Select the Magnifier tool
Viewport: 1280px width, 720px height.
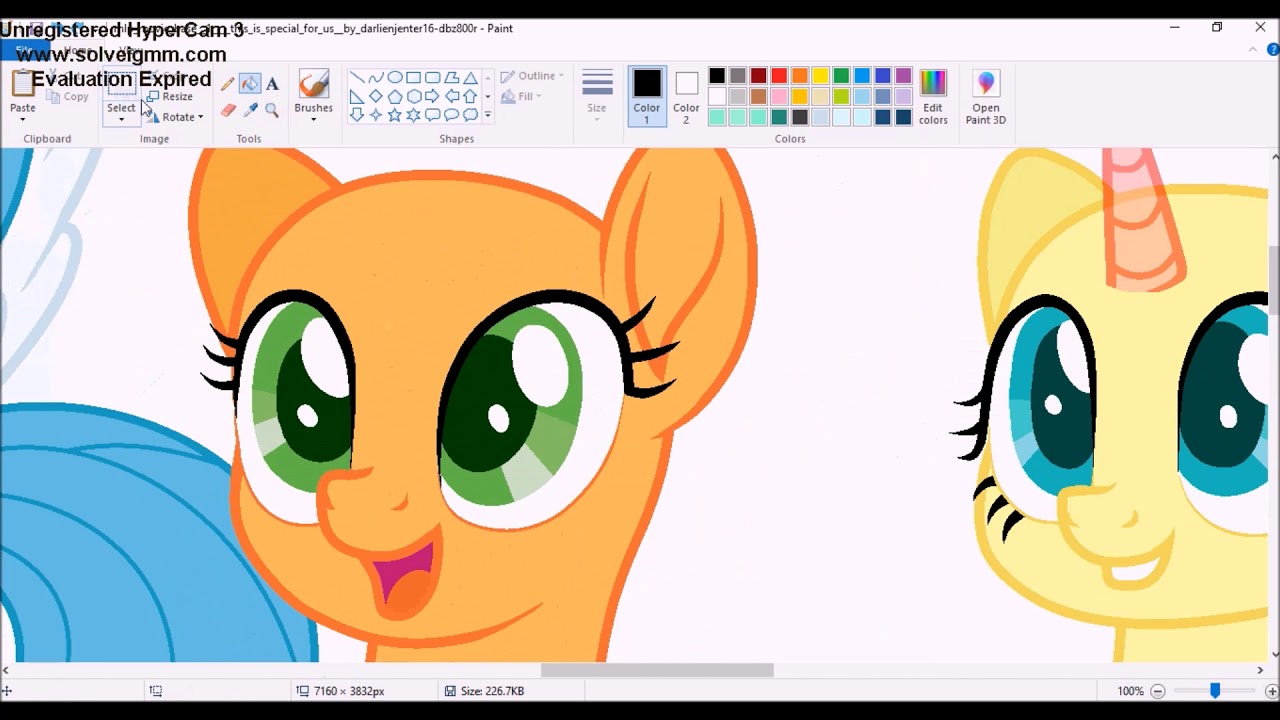(272, 110)
